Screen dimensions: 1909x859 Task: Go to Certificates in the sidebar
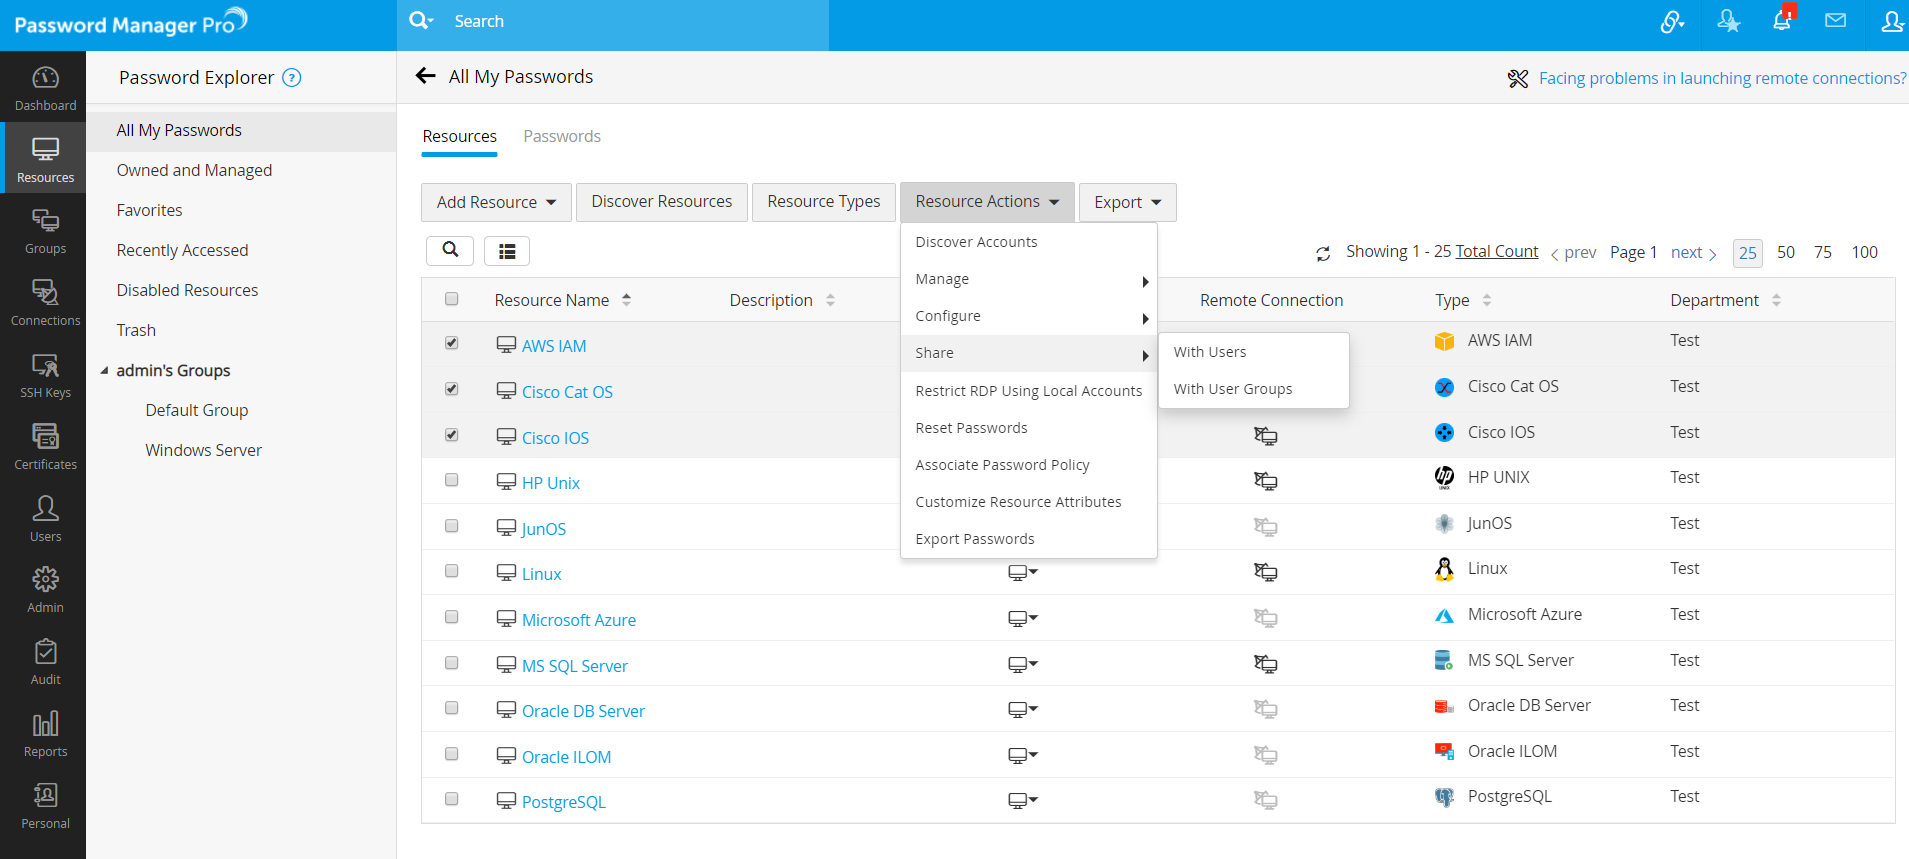coord(45,447)
